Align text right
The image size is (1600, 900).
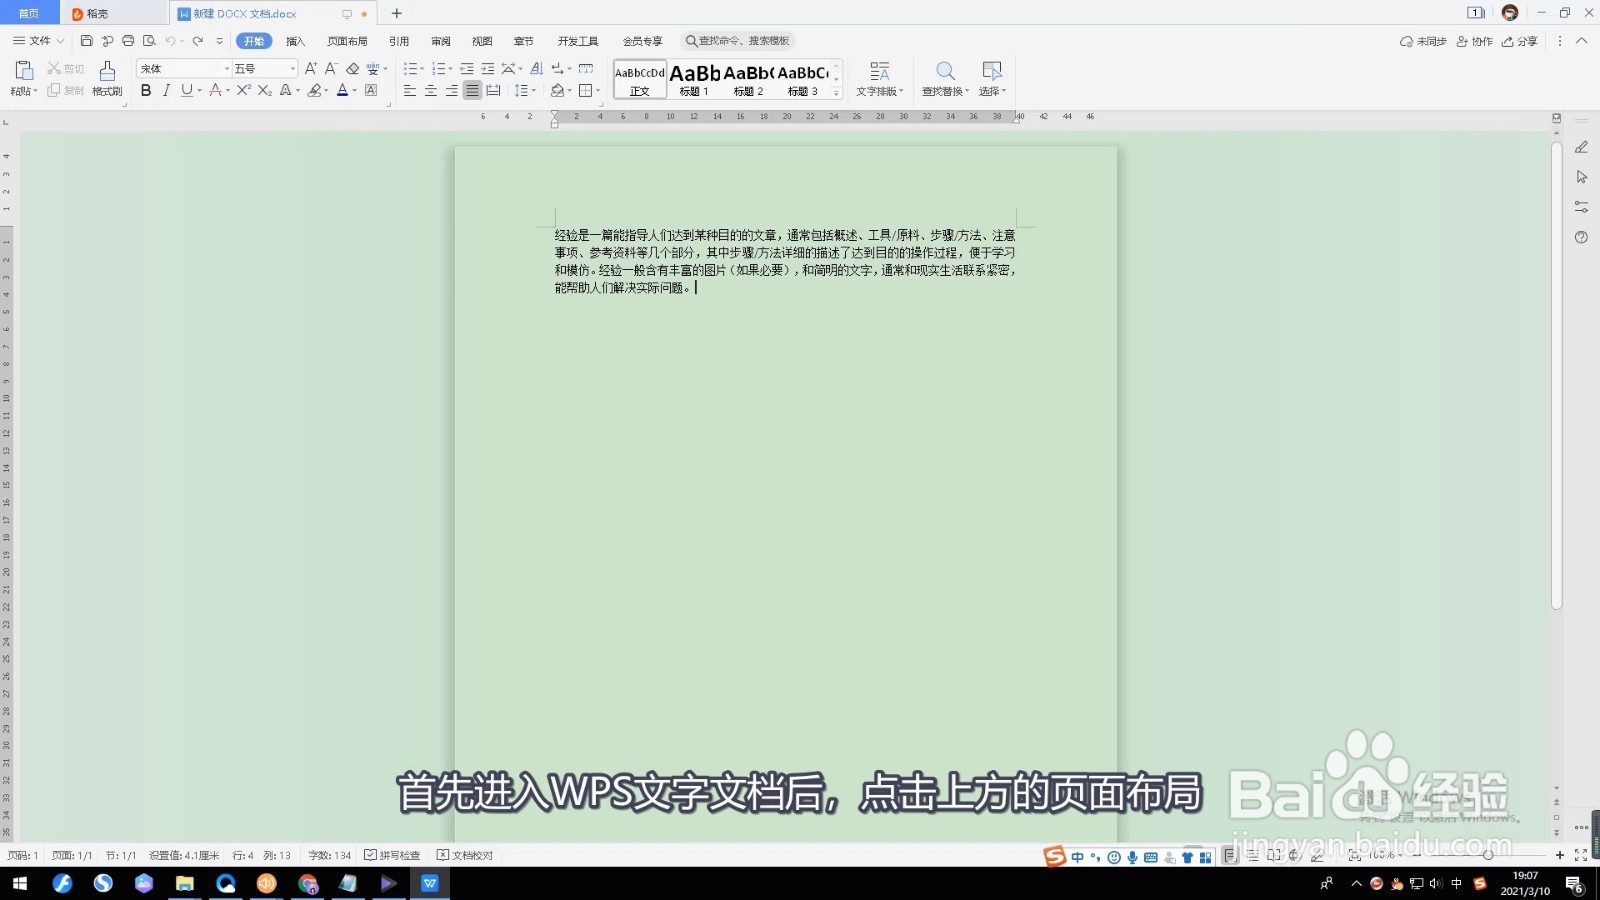[451, 90]
